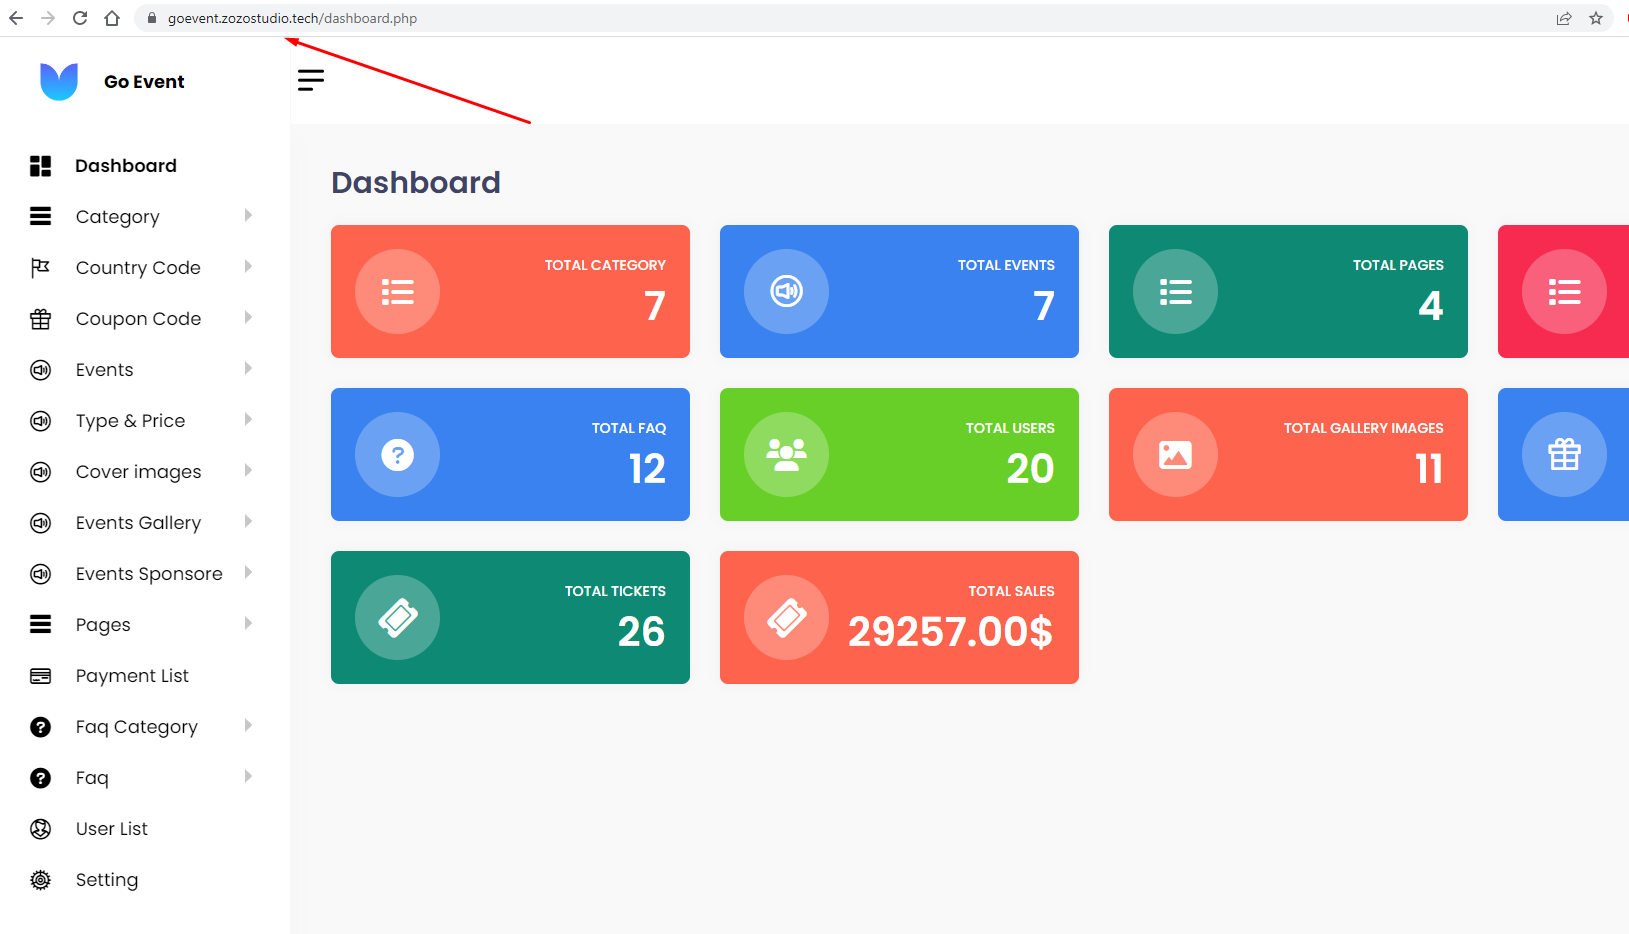This screenshot has height=934, width=1629.
Task: Click the Total FAQ question mark icon
Action: click(397, 455)
